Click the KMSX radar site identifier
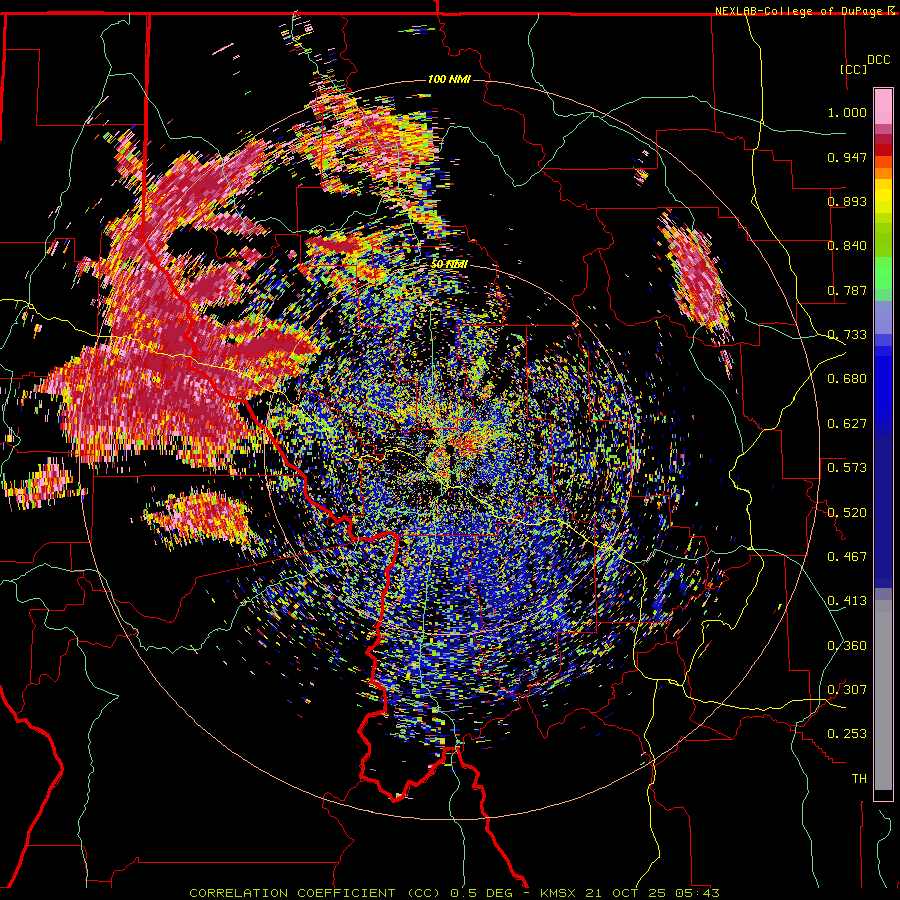The image size is (900, 900). pyautogui.click(x=560, y=893)
